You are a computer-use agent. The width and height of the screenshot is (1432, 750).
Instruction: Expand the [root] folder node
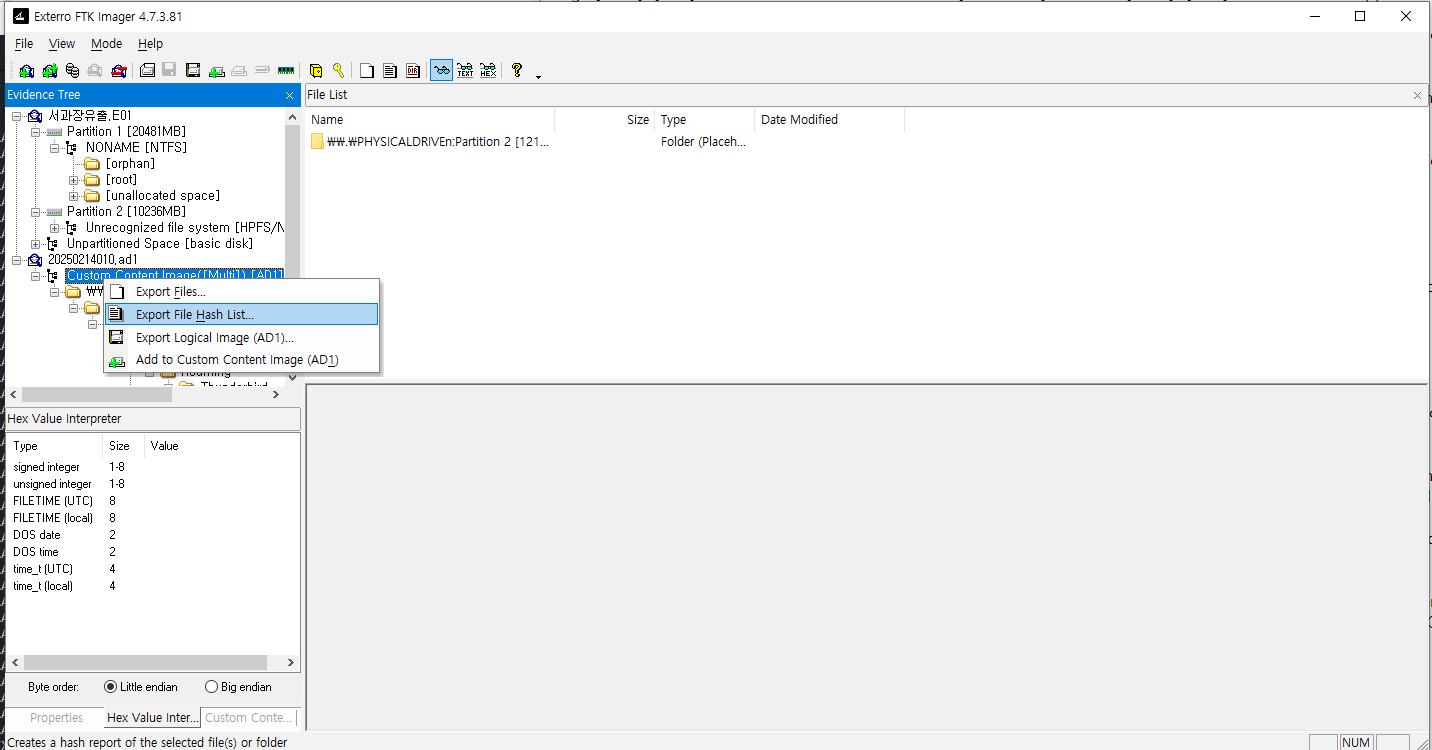(x=74, y=180)
